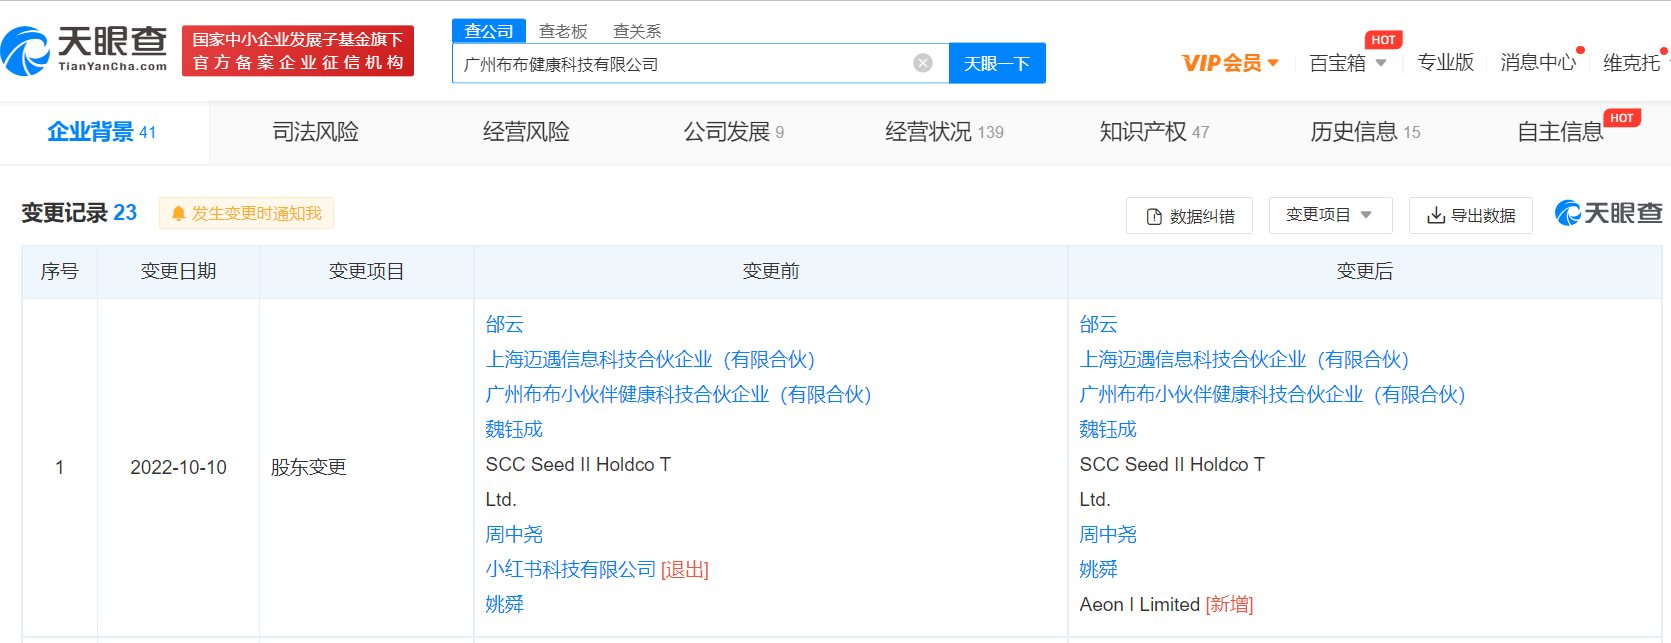The width and height of the screenshot is (1671, 643).
Task: Click the 变更日期 column header
Action: (178, 271)
